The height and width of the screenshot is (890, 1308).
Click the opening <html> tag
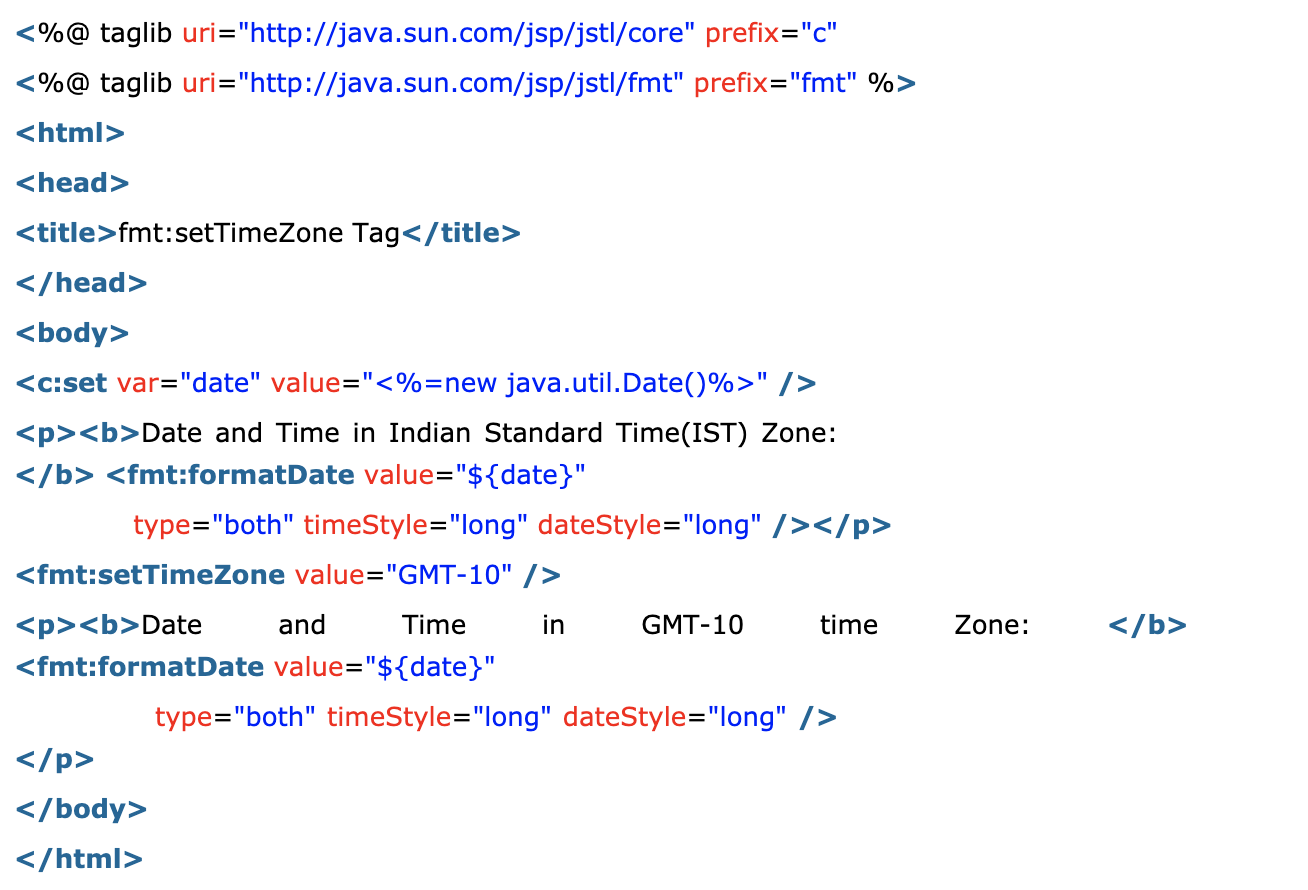point(70,133)
